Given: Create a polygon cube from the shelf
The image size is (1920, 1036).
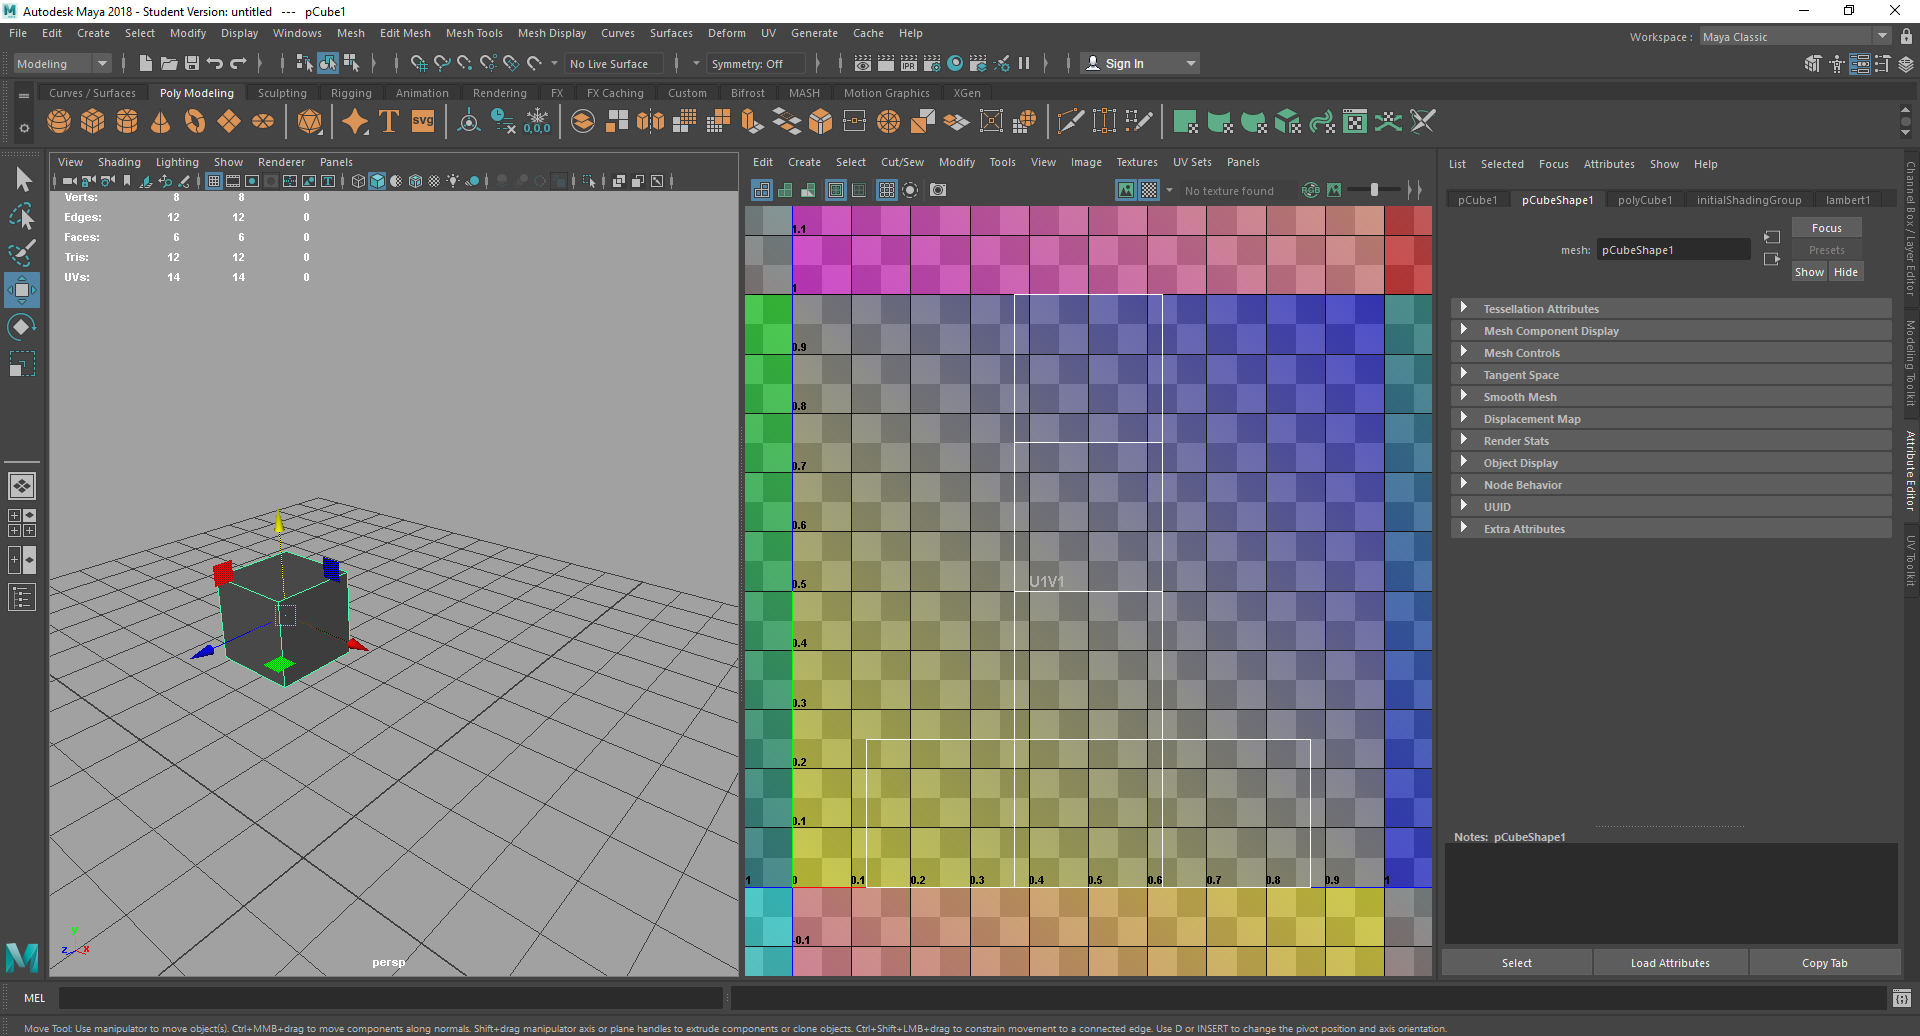Looking at the screenshot, I should point(93,122).
